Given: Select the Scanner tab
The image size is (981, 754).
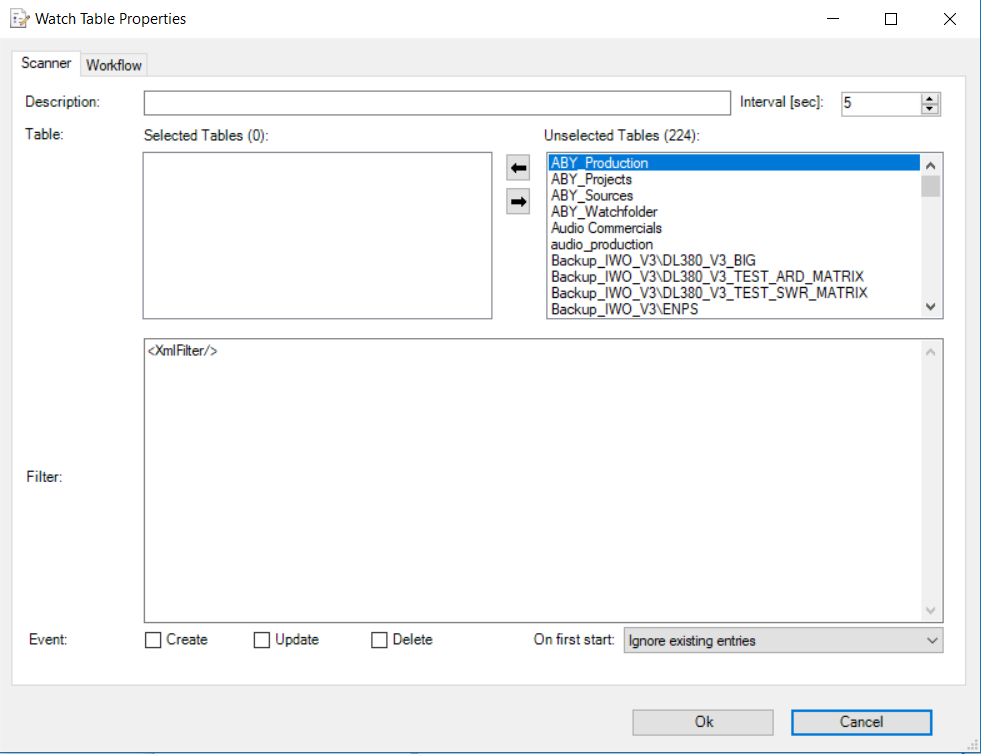Looking at the screenshot, I should click(x=46, y=63).
